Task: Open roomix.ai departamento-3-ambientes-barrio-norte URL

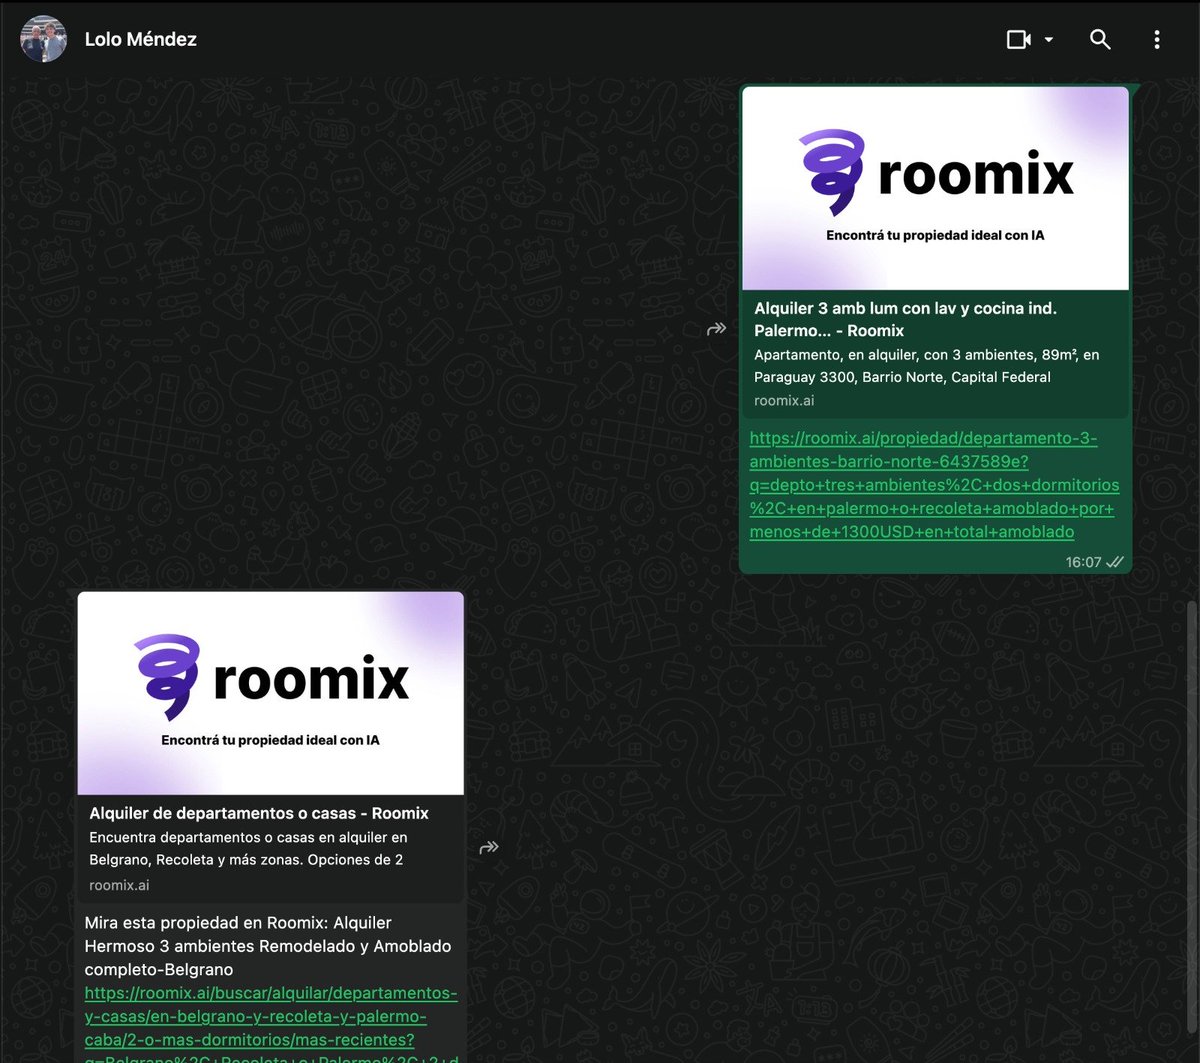Action: coord(934,485)
